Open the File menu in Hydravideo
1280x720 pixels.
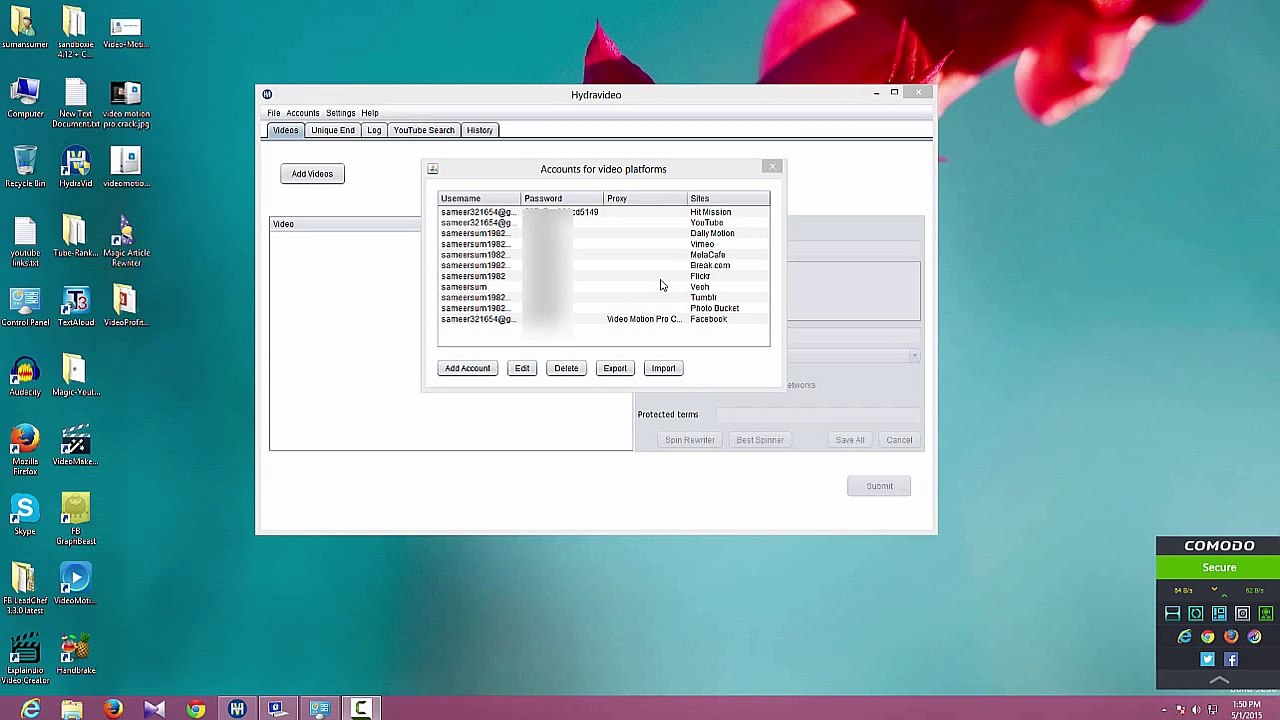click(x=273, y=113)
